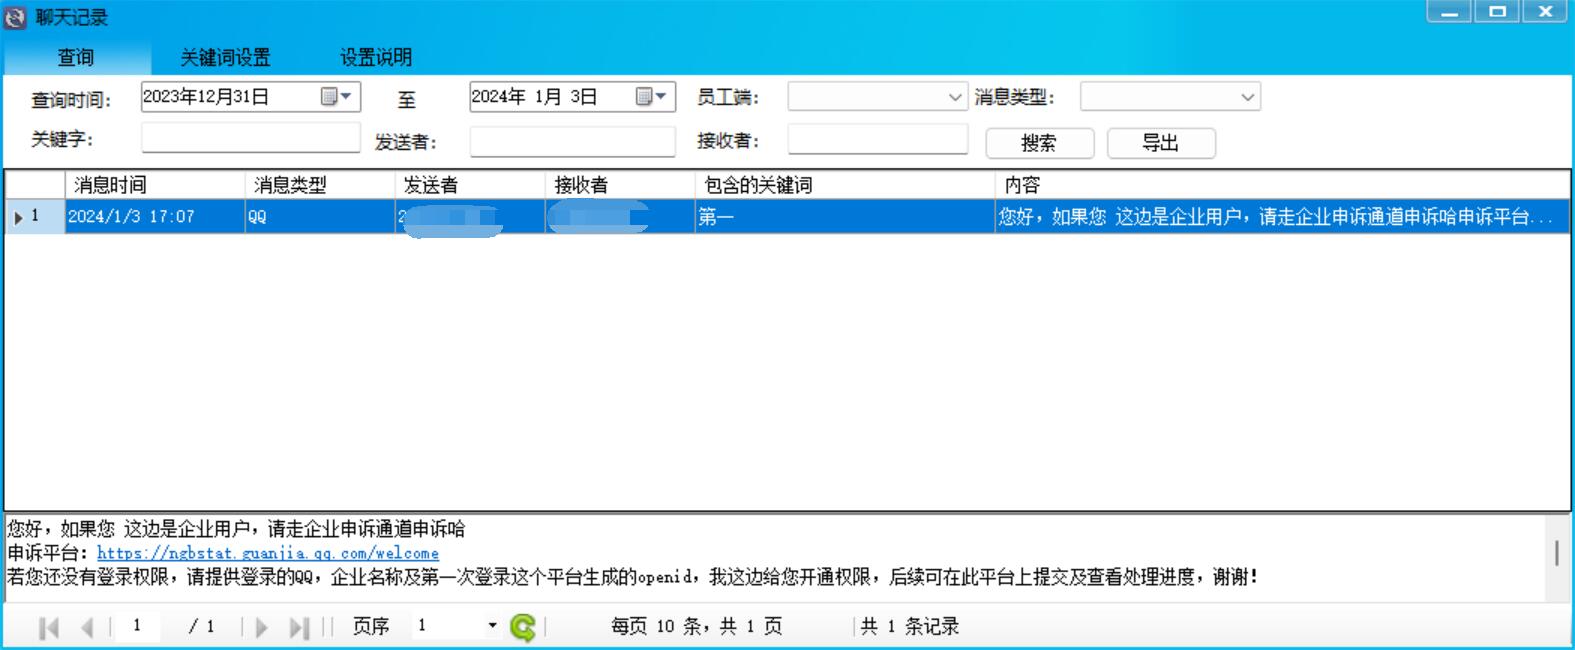Go to previous page arrow icon
This screenshot has height=650, width=1575.
pos(87,627)
